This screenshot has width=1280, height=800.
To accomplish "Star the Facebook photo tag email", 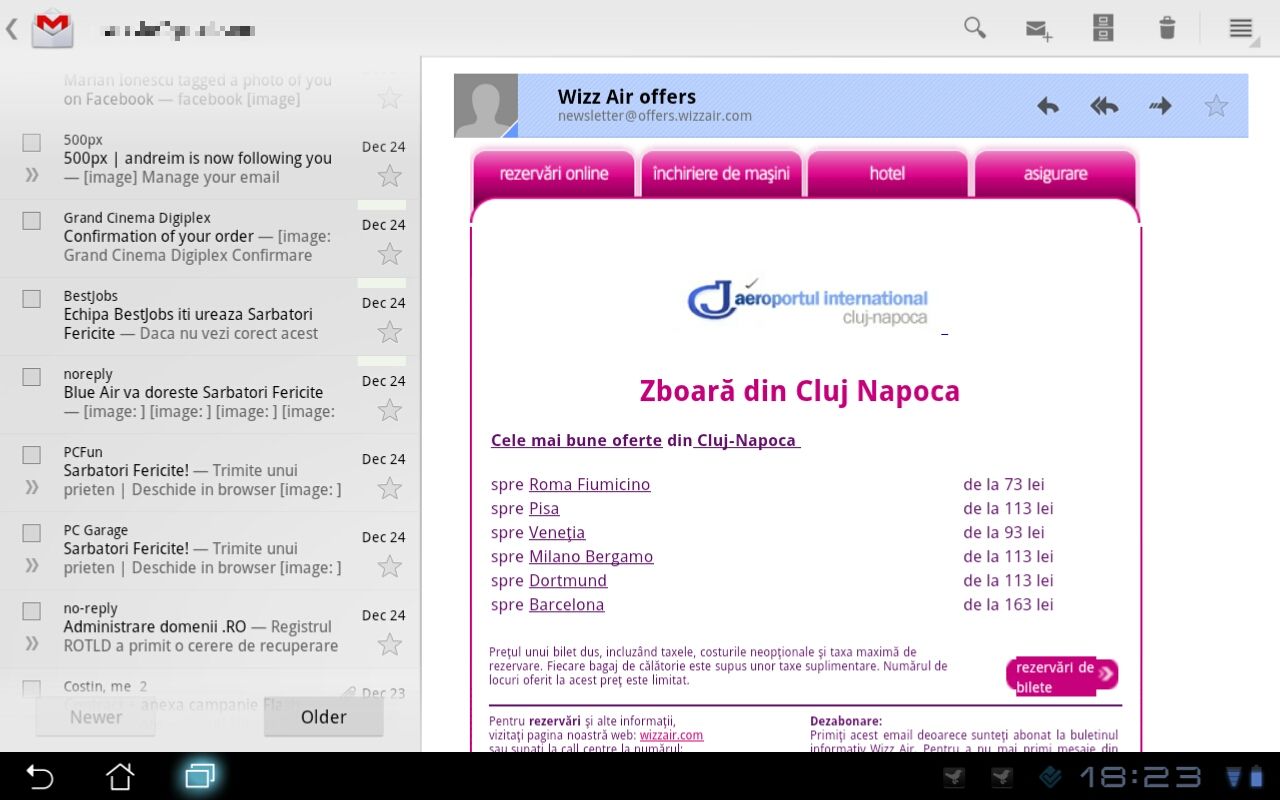I will [389, 98].
